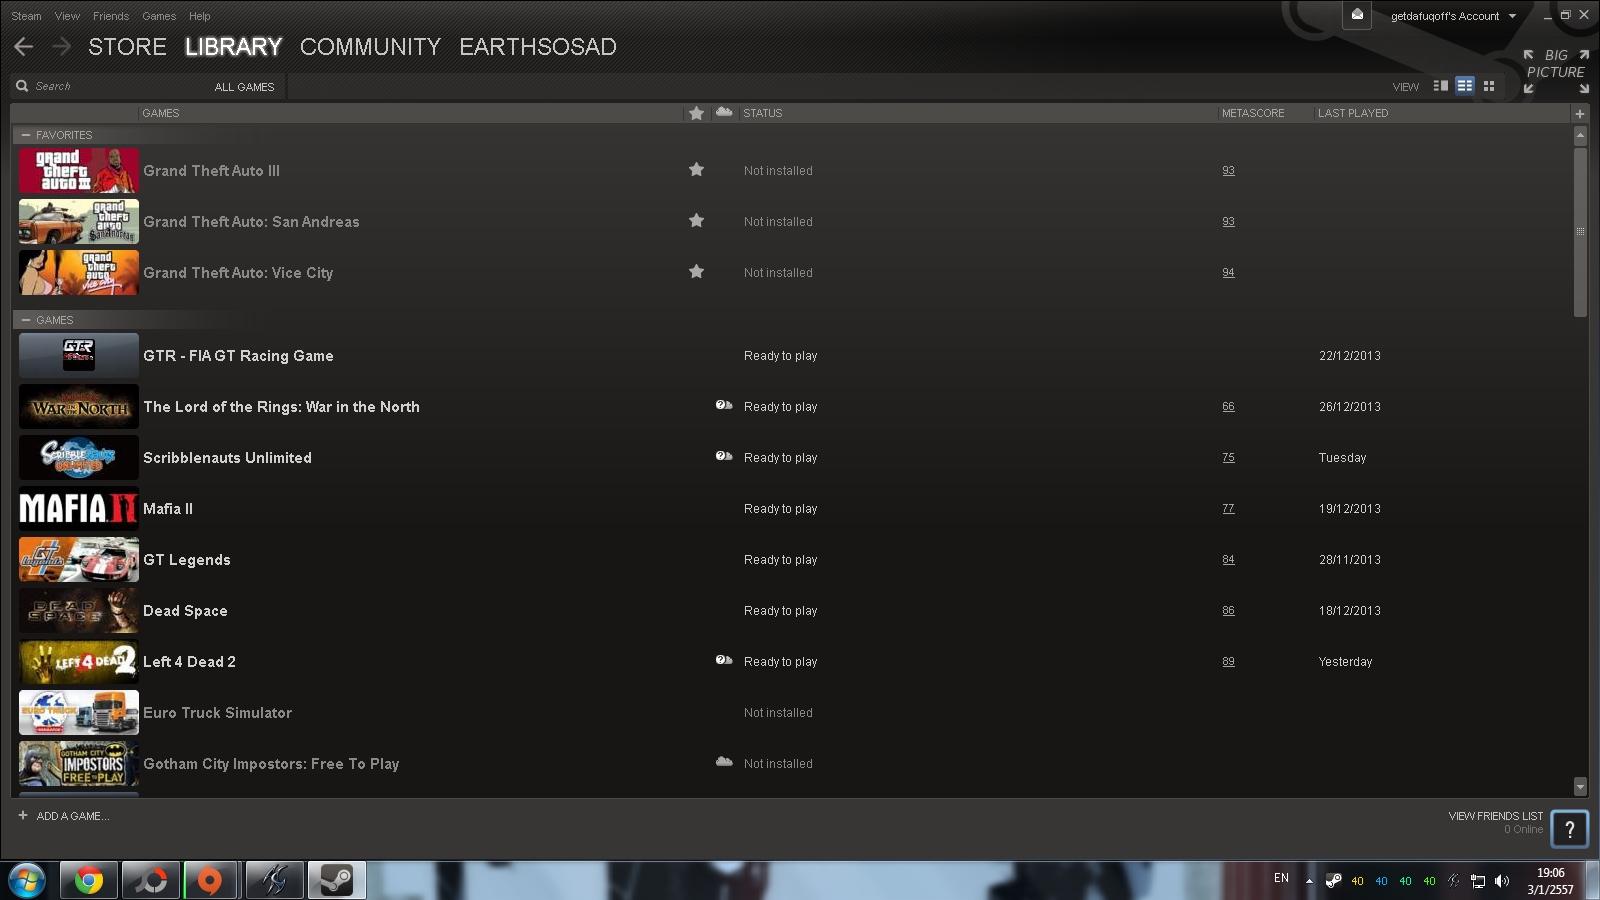This screenshot has width=1600, height=900.
Task: Open the EARTHSOSAD profile tab
Action: point(538,47)
